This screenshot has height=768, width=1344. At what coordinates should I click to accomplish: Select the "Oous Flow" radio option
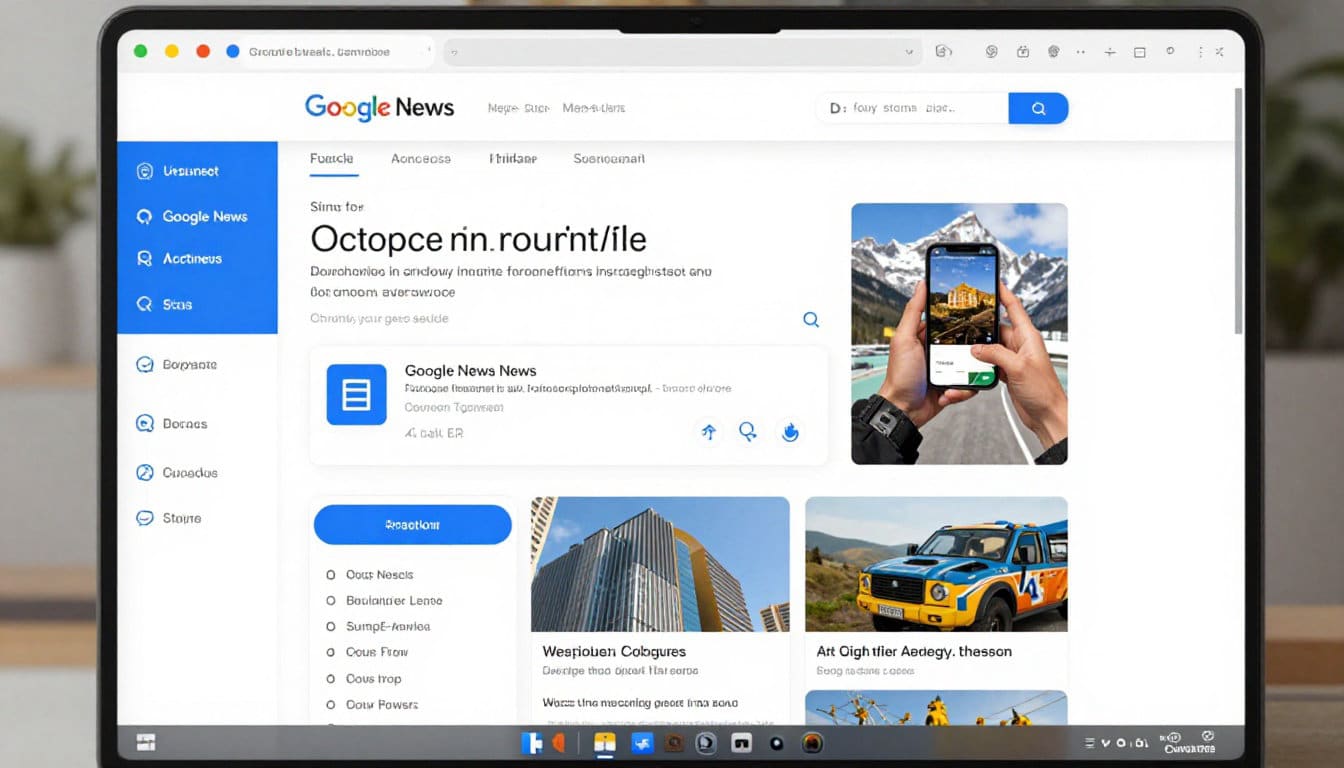click(331, 652)
